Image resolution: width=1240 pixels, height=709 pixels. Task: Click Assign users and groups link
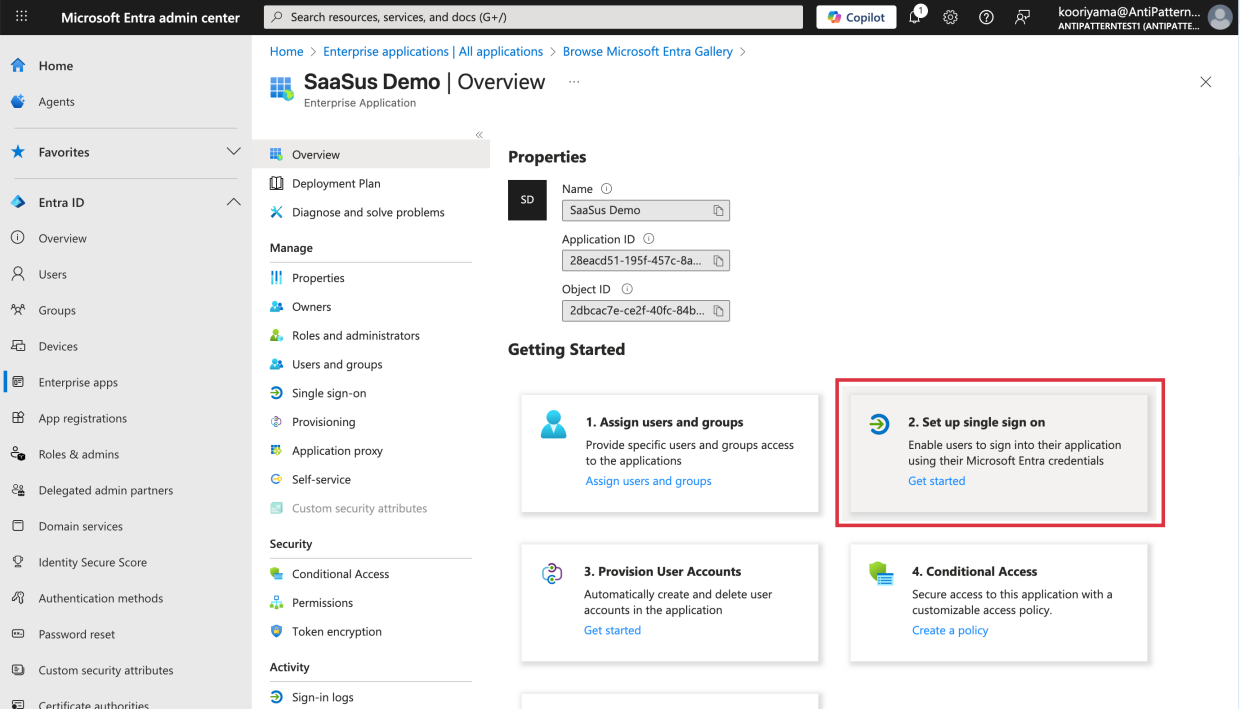tap(648, 481)
